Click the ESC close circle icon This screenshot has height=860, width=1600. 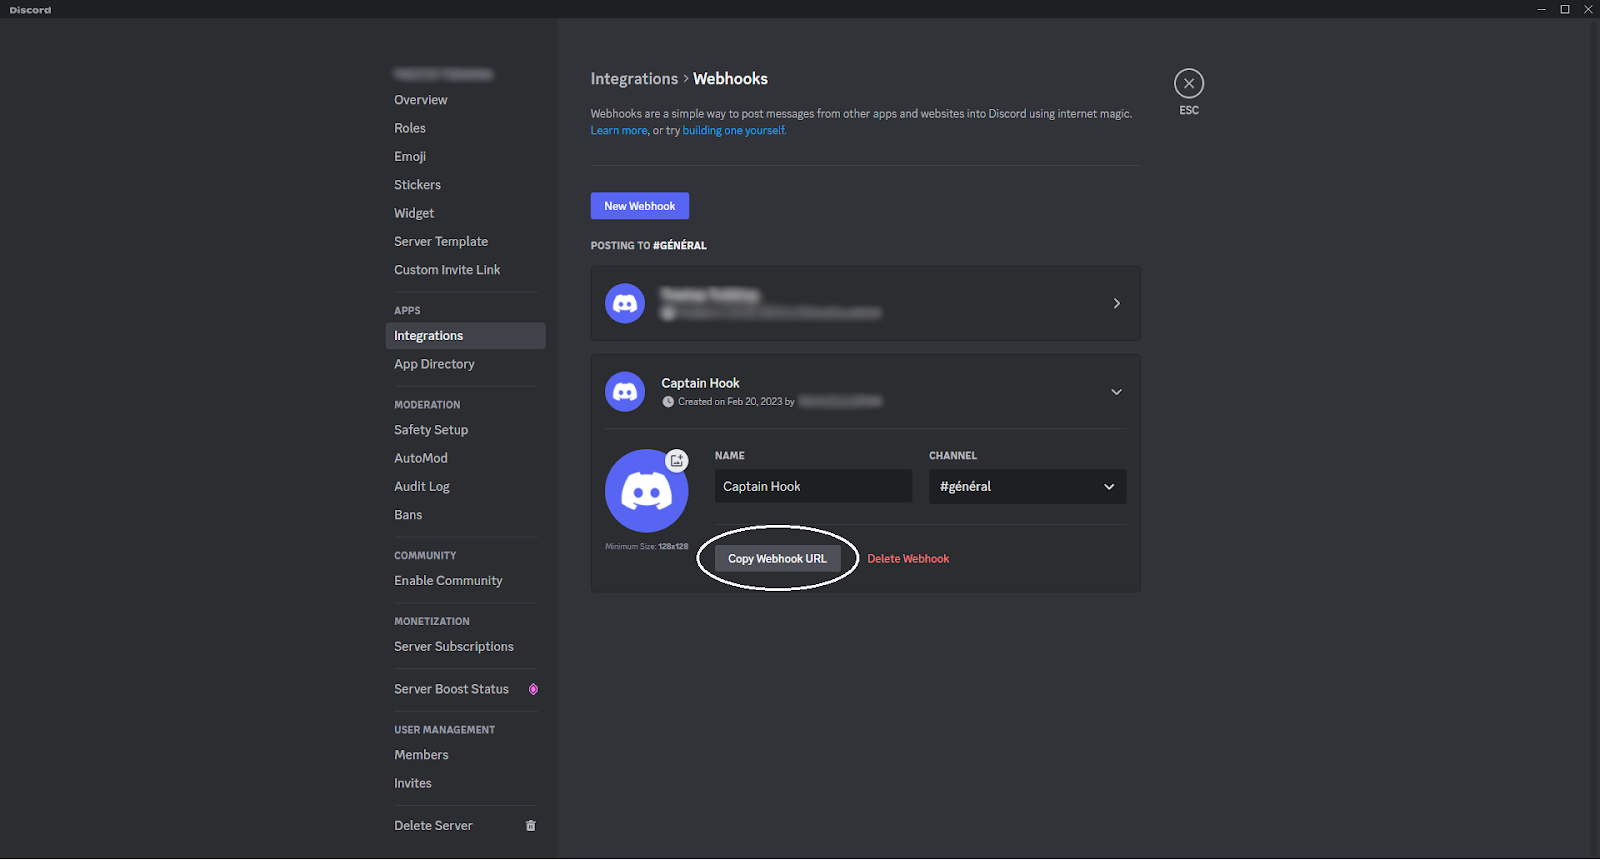coord(1188,84)
